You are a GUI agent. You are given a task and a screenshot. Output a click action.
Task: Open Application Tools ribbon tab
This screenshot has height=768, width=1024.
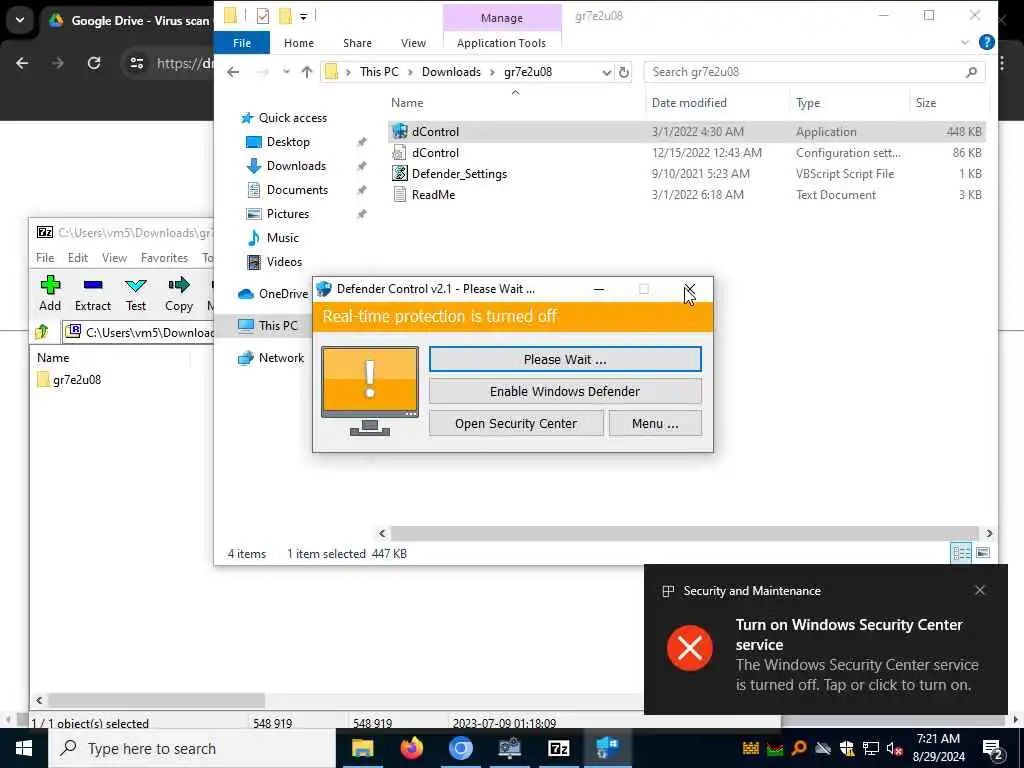click(x=501, y=43)
